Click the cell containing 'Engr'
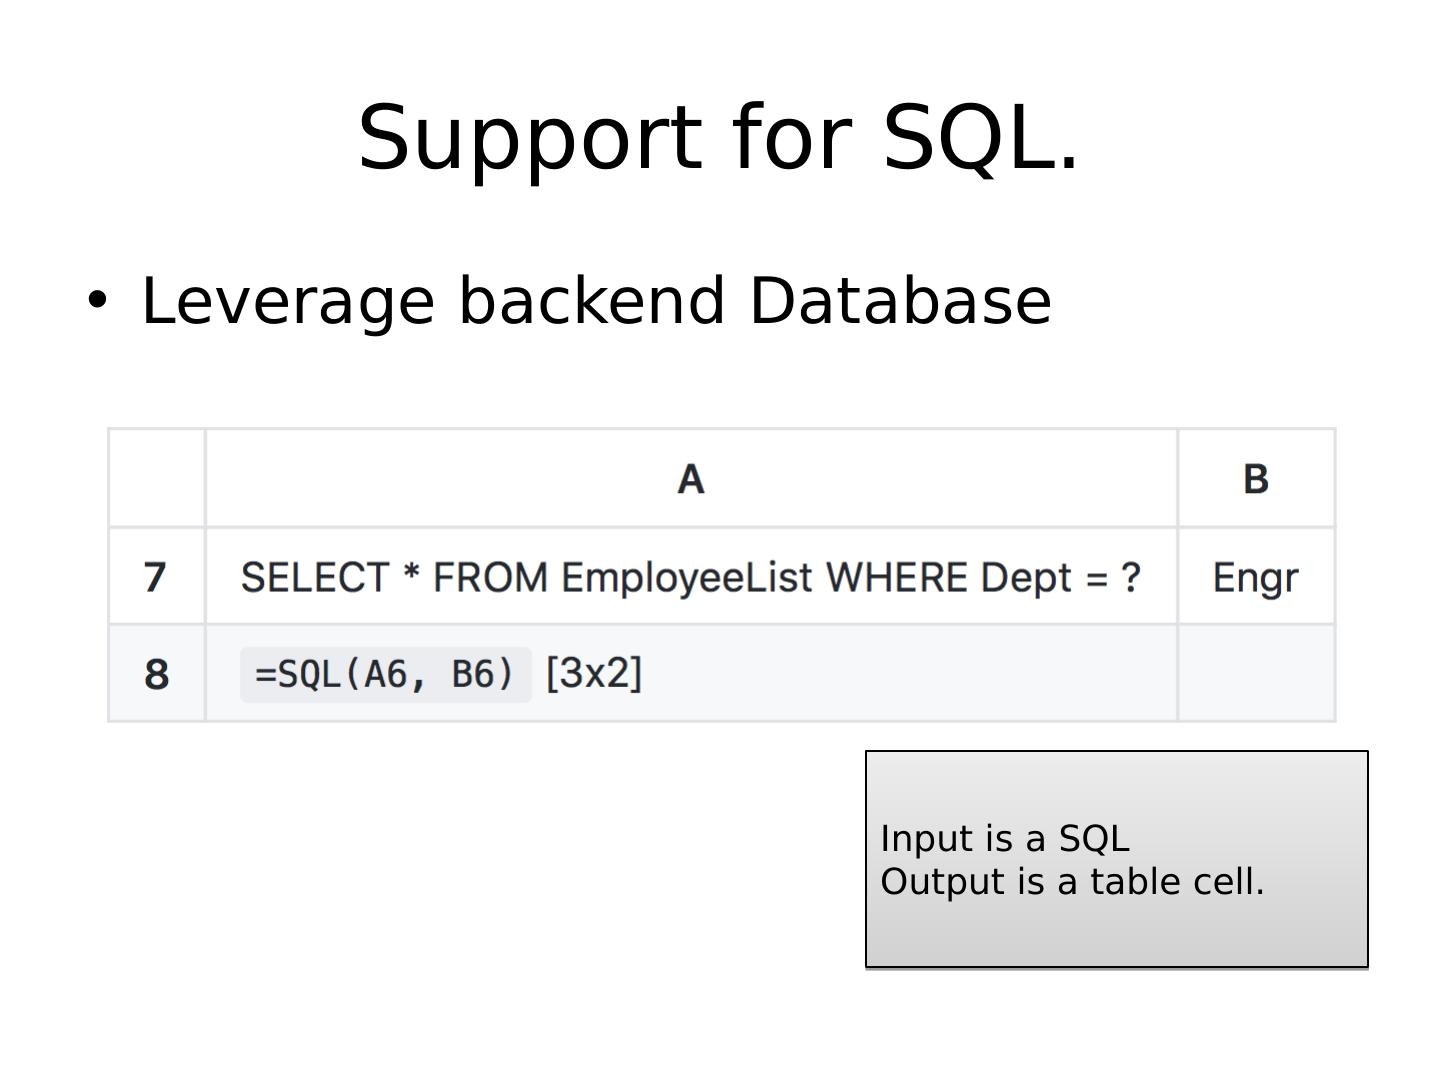 click(x=1256, y=578)
